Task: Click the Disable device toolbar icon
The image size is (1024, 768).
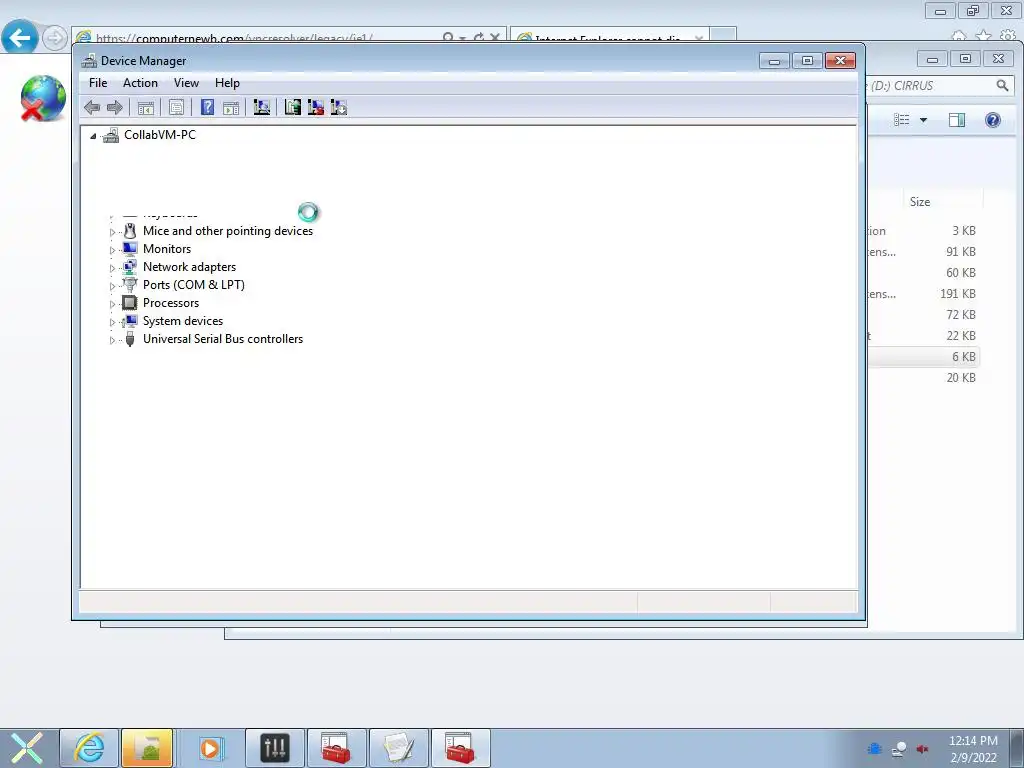Action: click(339, 107)
